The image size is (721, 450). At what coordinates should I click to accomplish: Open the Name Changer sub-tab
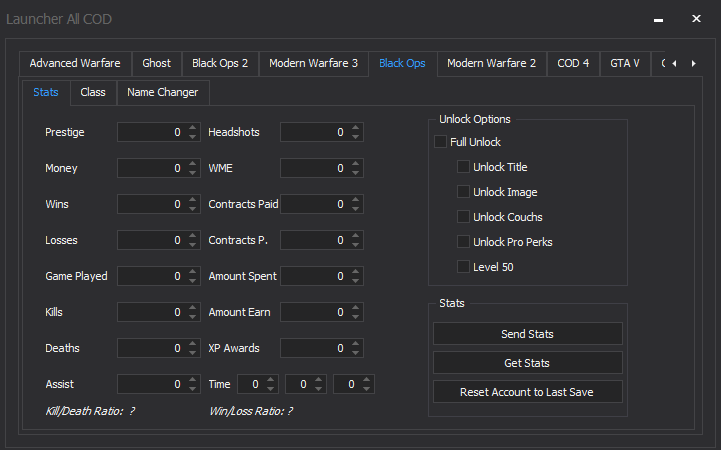click(163, 92)
